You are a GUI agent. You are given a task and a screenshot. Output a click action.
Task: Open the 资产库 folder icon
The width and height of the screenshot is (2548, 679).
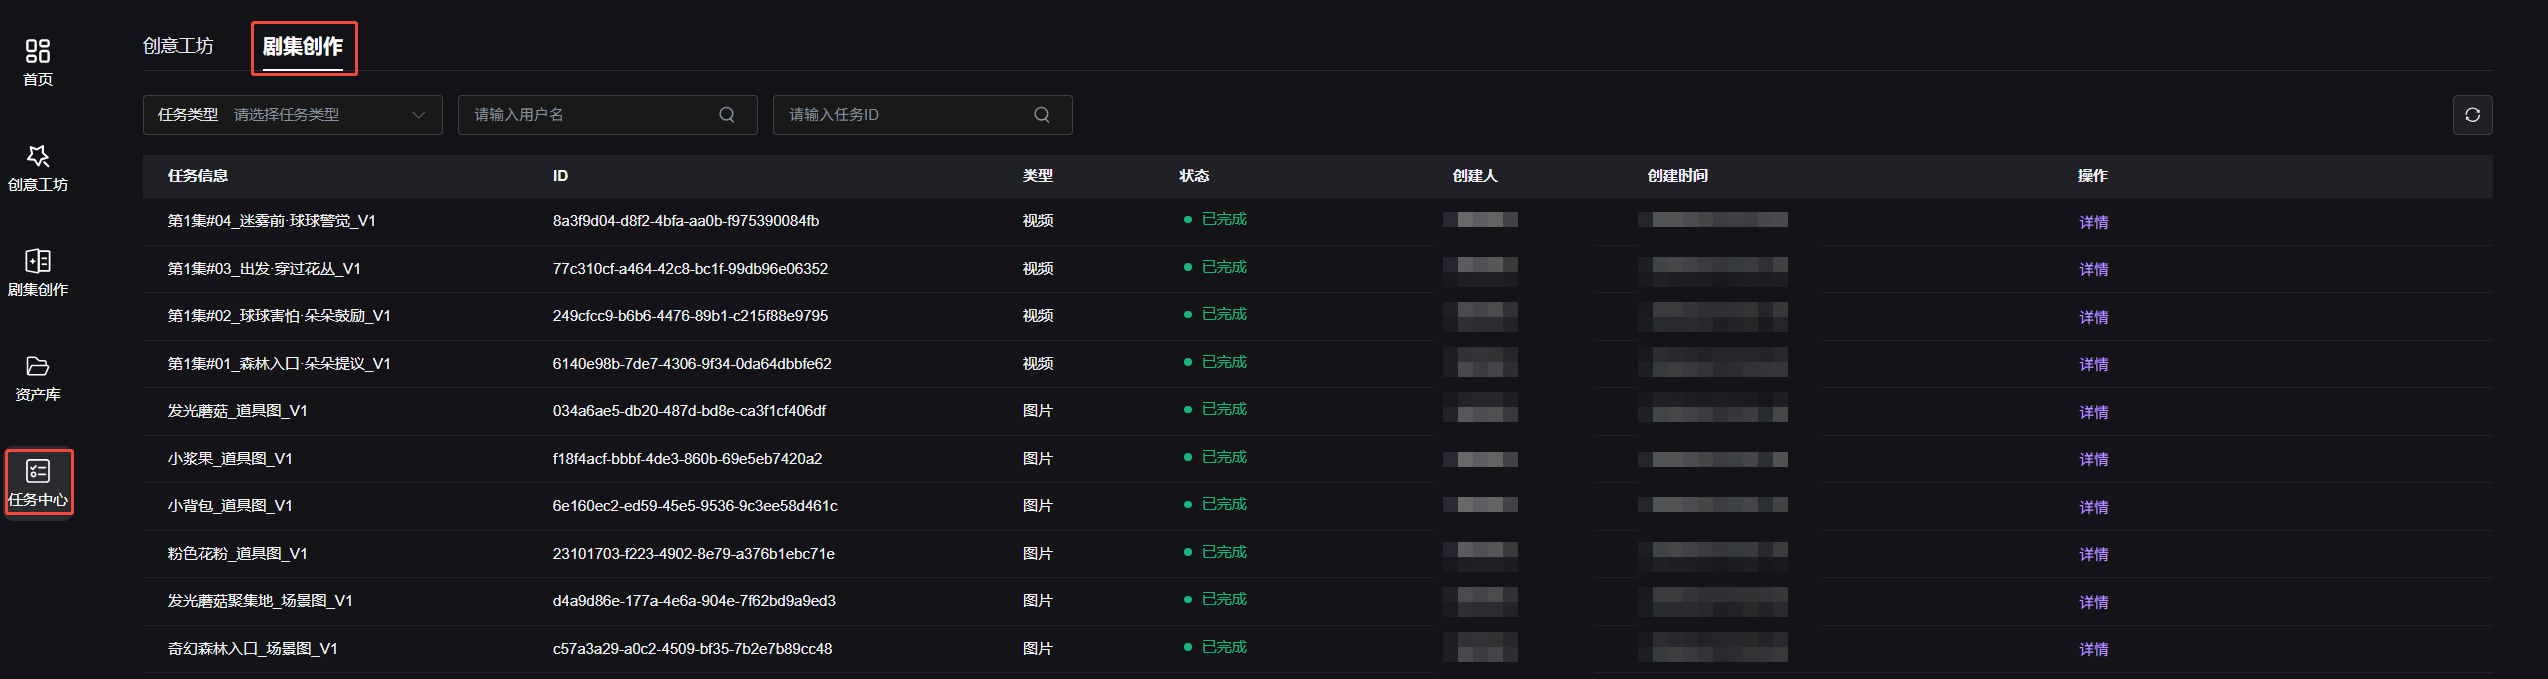tap(38, 367)
